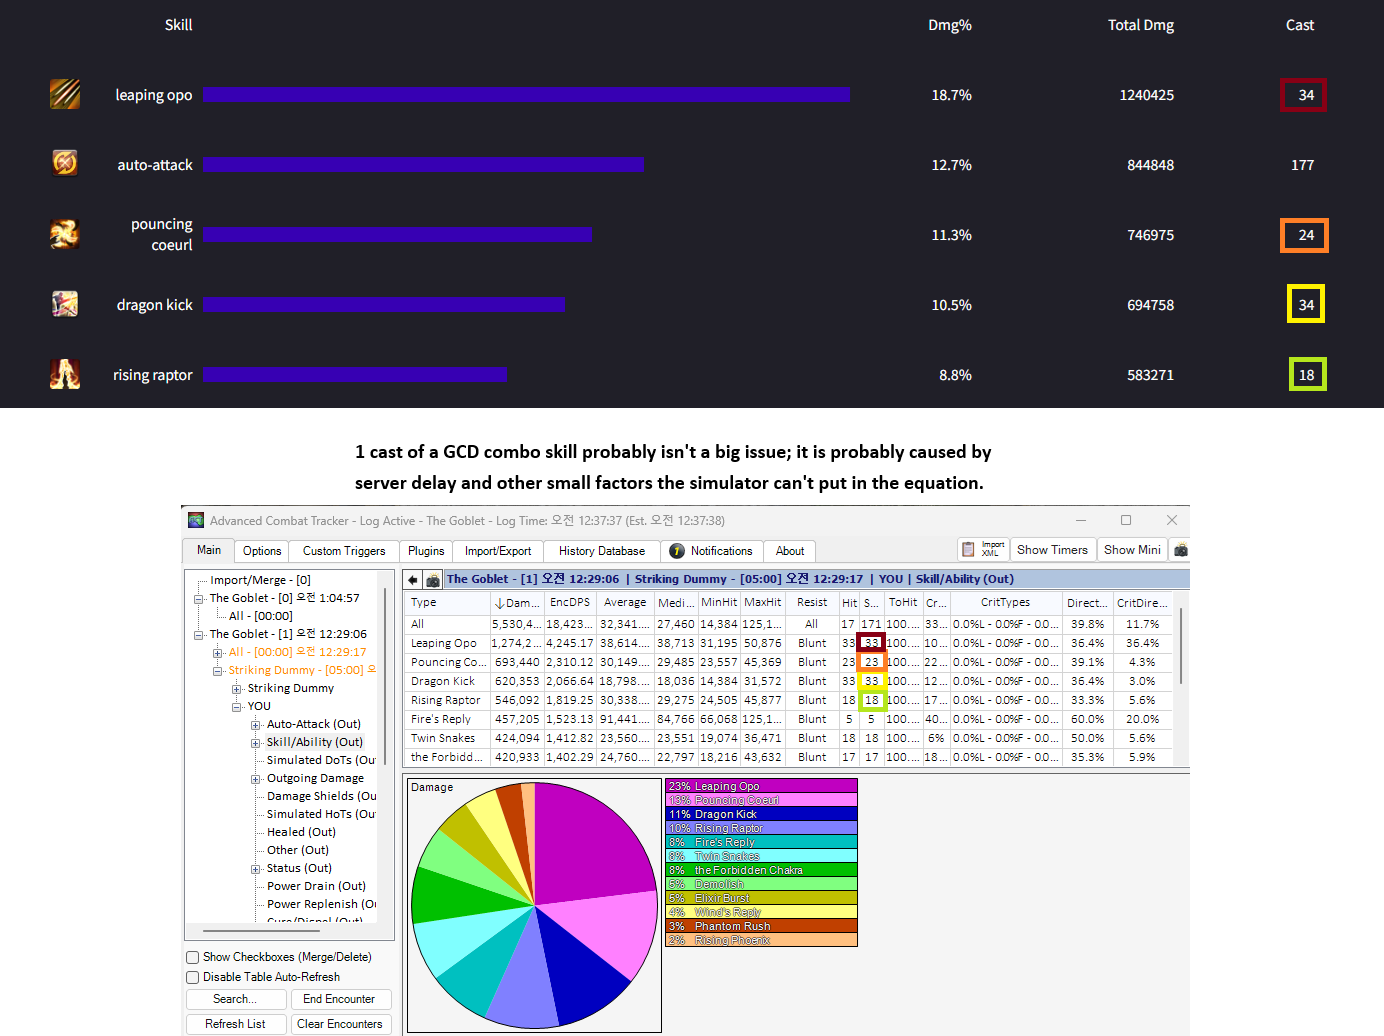
Task: Click the leaping opo skill icon
Action: tap(65, 94)
